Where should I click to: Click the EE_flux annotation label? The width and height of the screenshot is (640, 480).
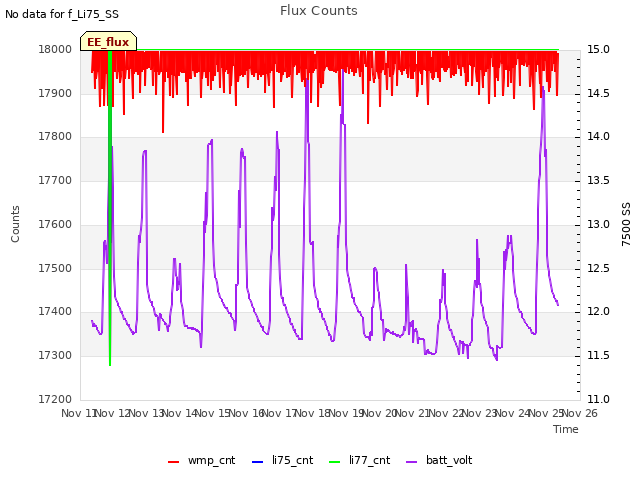pyautogui.click(x=108, y=42)
